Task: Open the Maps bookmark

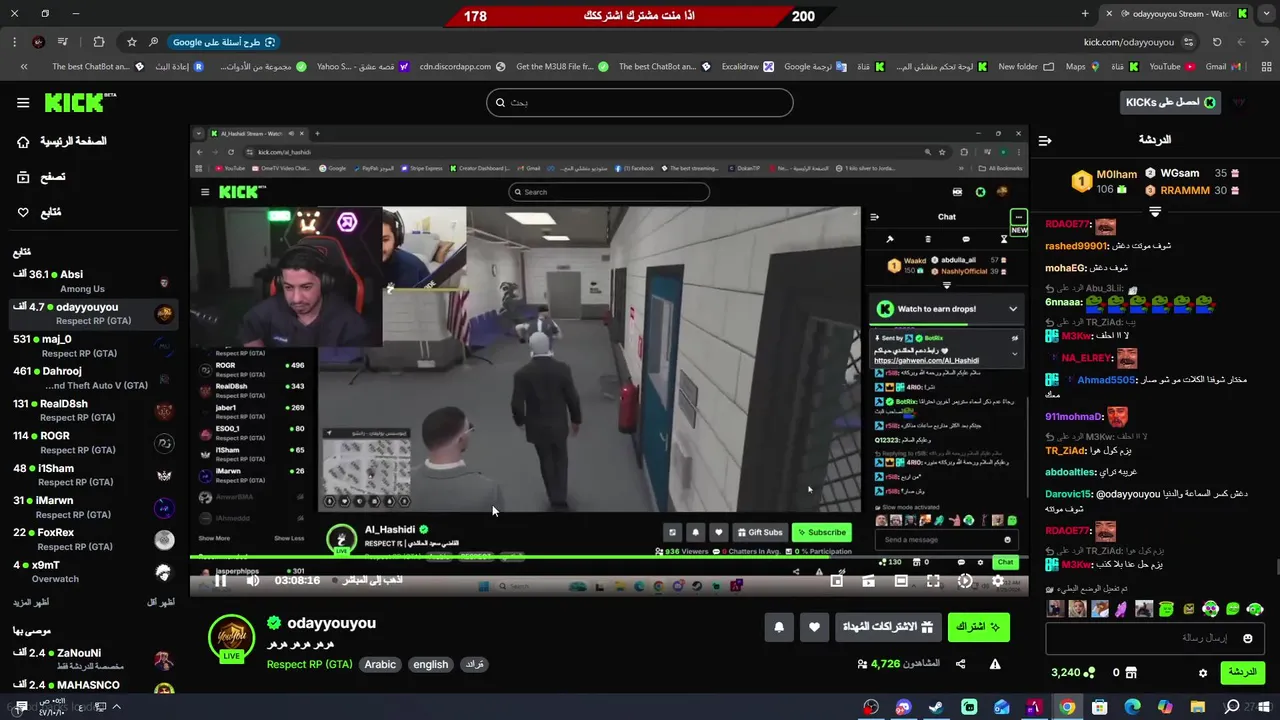Action: 1084,67
